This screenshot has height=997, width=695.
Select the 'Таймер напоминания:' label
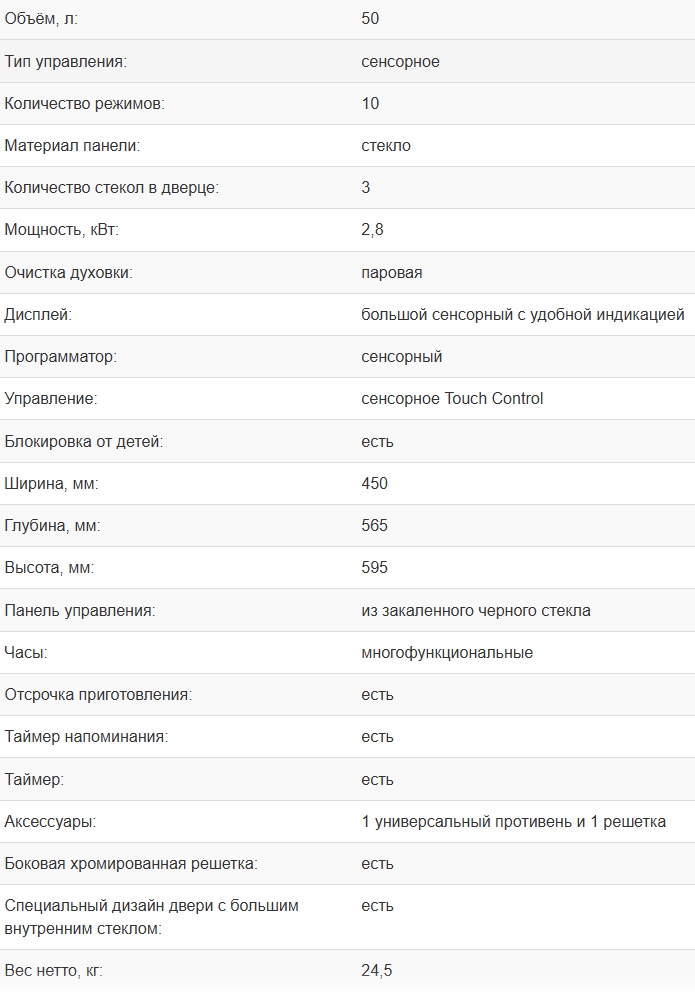click(86, 736)
